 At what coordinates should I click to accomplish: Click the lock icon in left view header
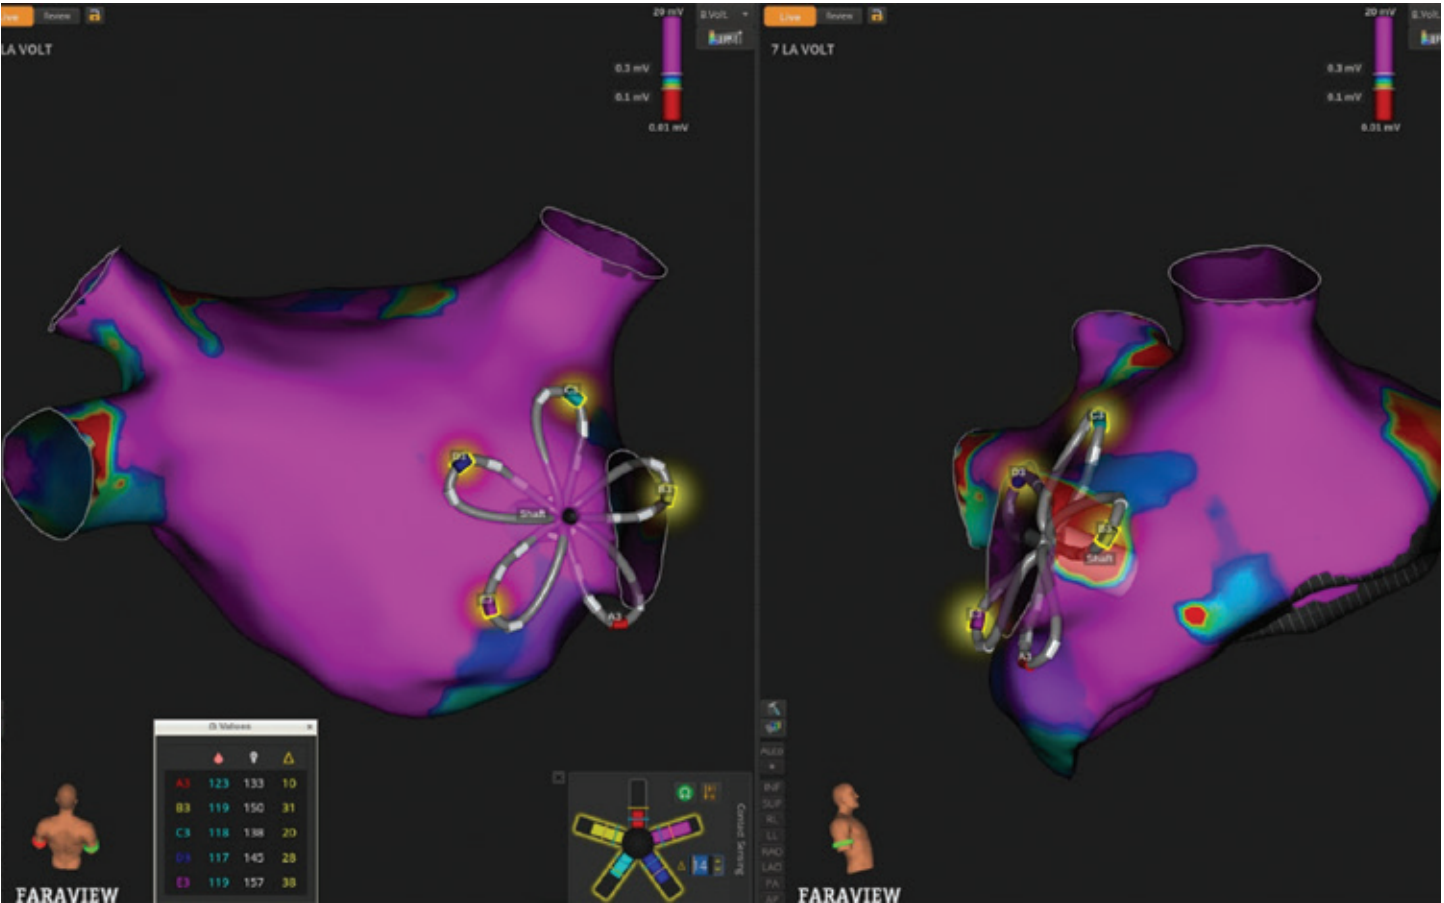[x=94, y=15]
